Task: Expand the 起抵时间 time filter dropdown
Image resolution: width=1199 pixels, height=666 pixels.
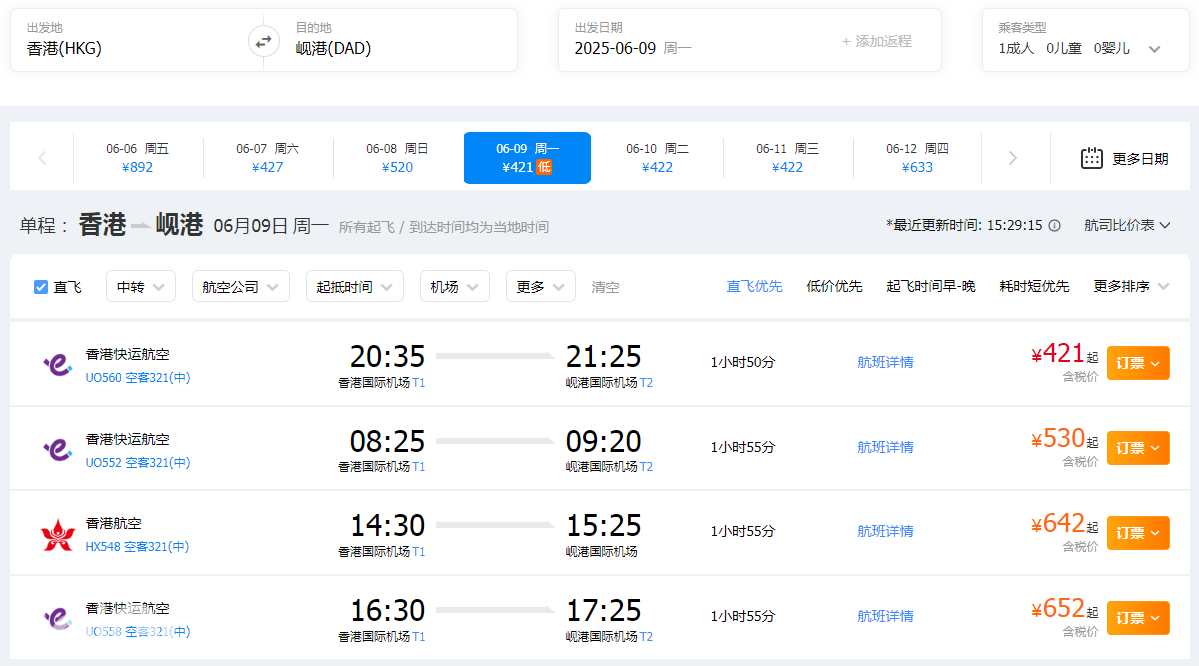Action: [x=354, y=287]
